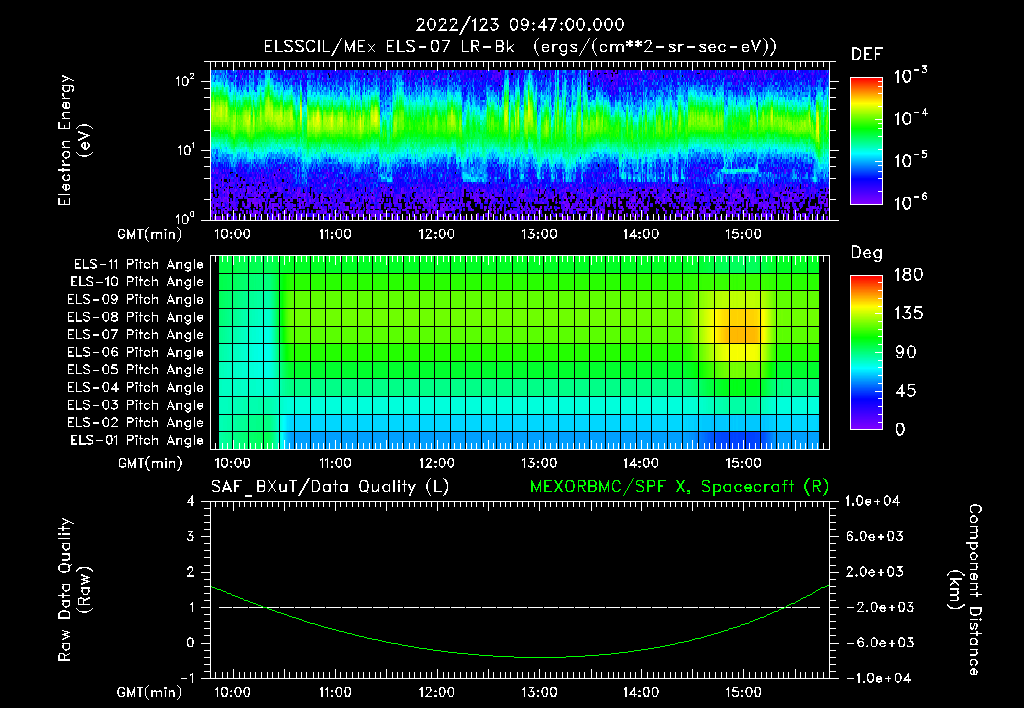
Task: Click the 45 degree scale value
Action: point(904,391)
